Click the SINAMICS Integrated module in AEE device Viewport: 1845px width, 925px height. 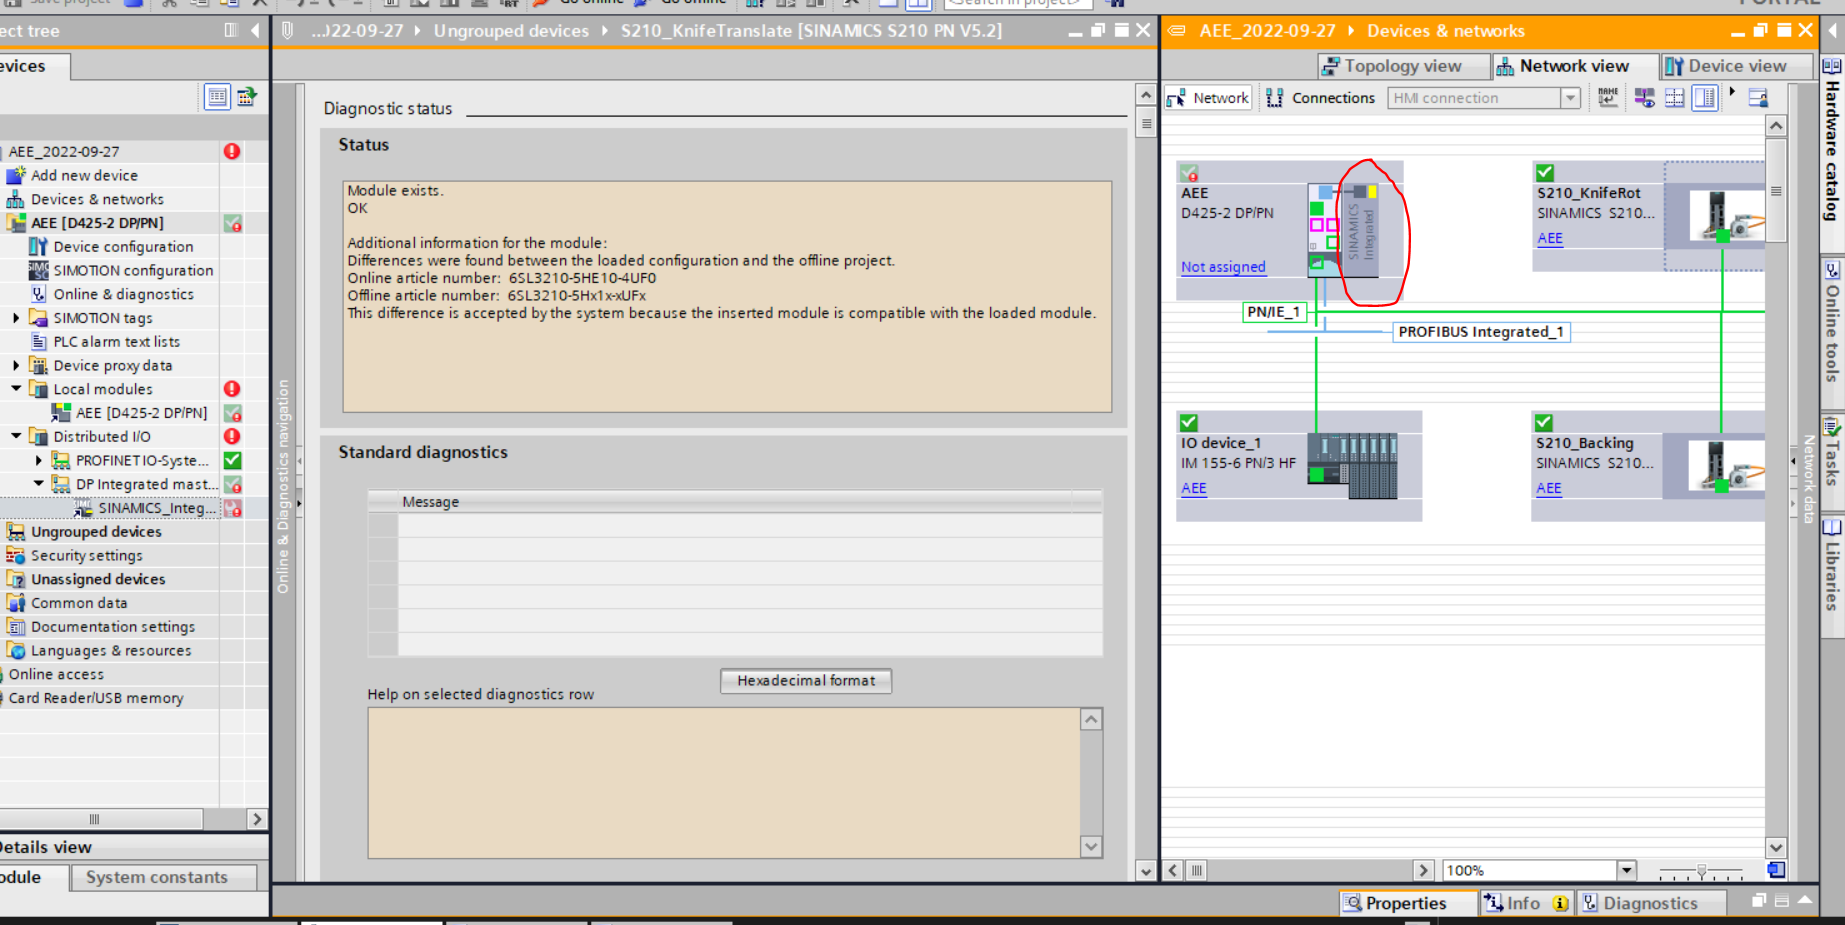1360,232
